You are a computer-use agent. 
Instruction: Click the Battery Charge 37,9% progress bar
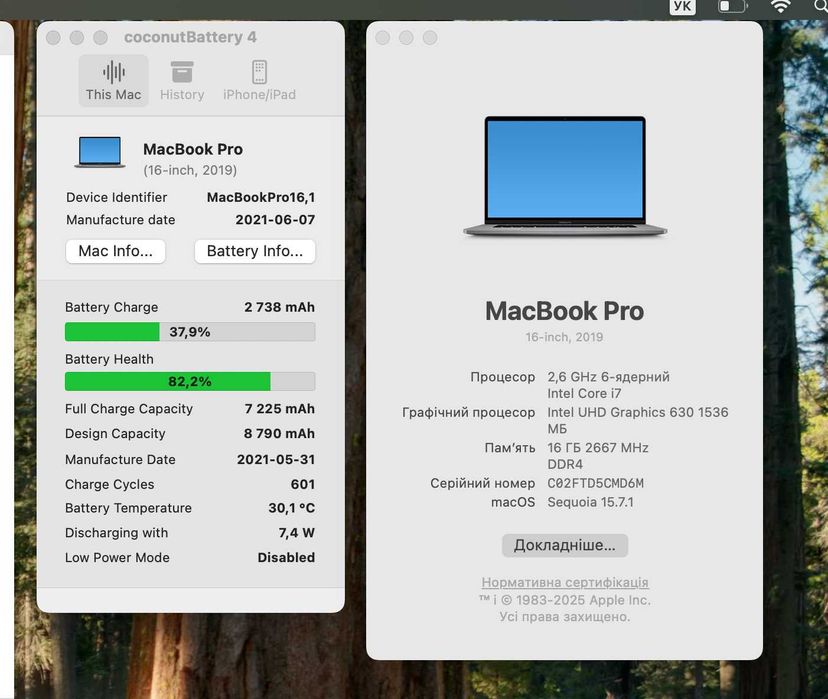point(190,332)
